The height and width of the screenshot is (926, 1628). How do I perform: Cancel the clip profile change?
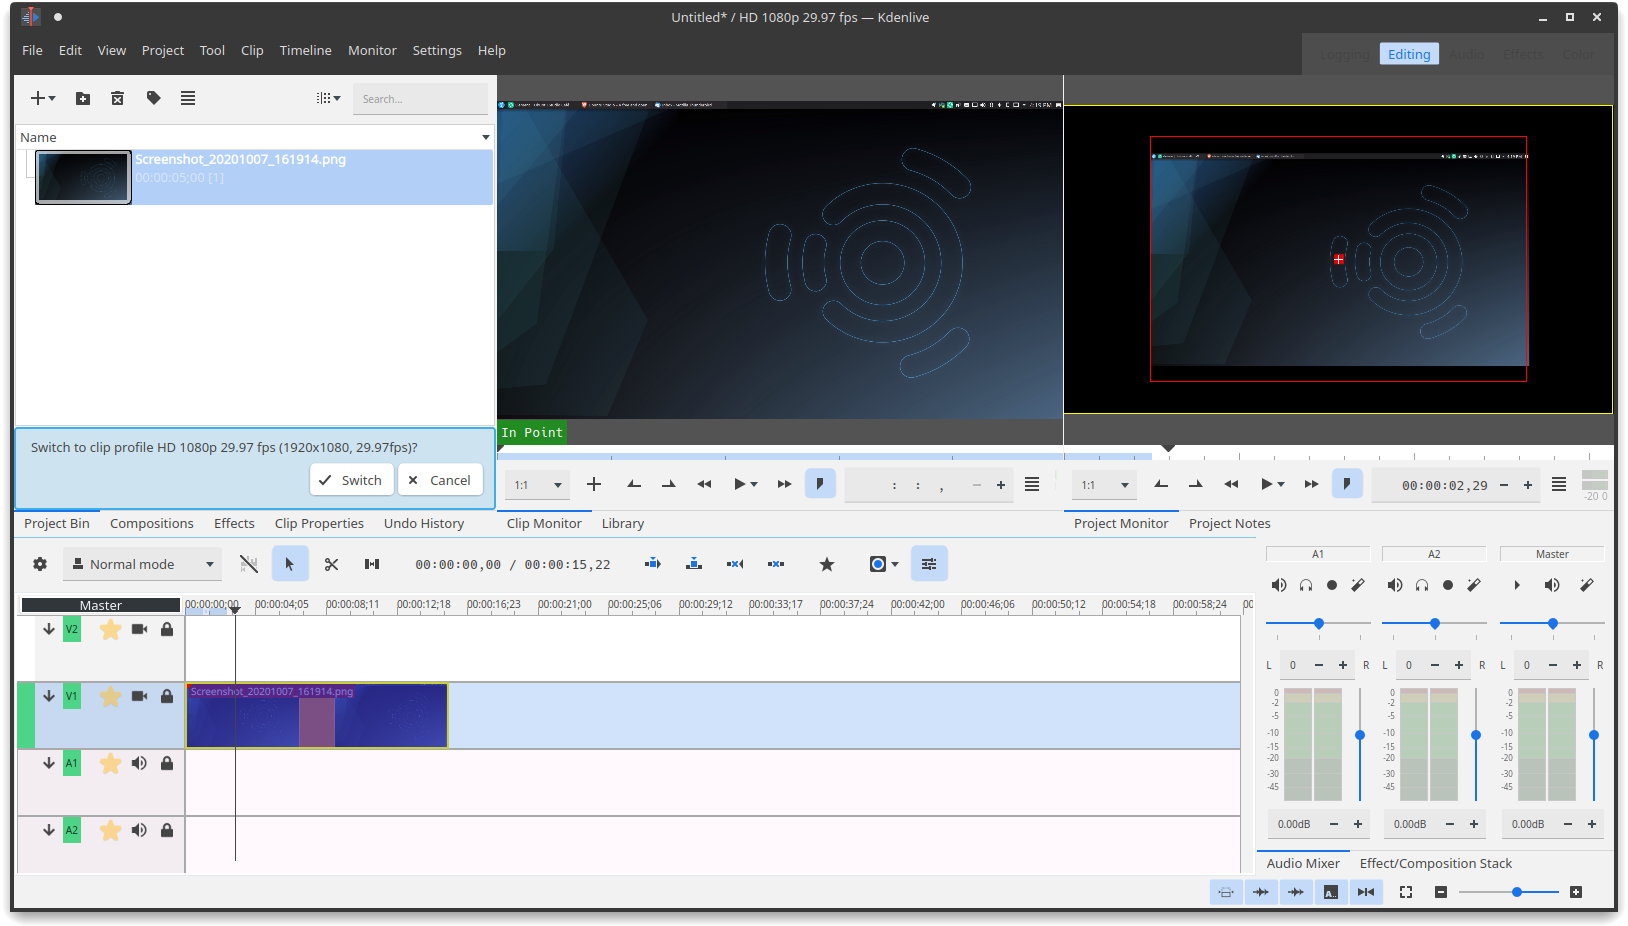point(440,480)
